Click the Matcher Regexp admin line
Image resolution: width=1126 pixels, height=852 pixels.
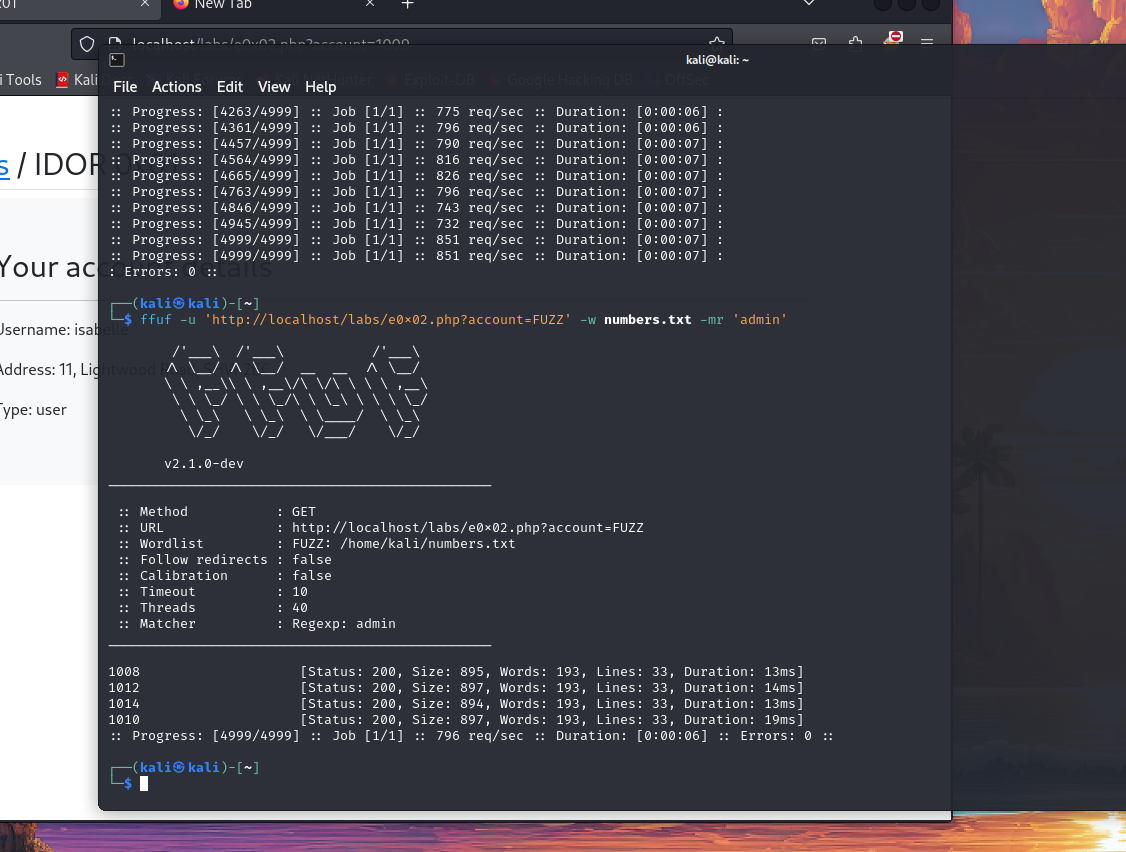coord(257,624)
